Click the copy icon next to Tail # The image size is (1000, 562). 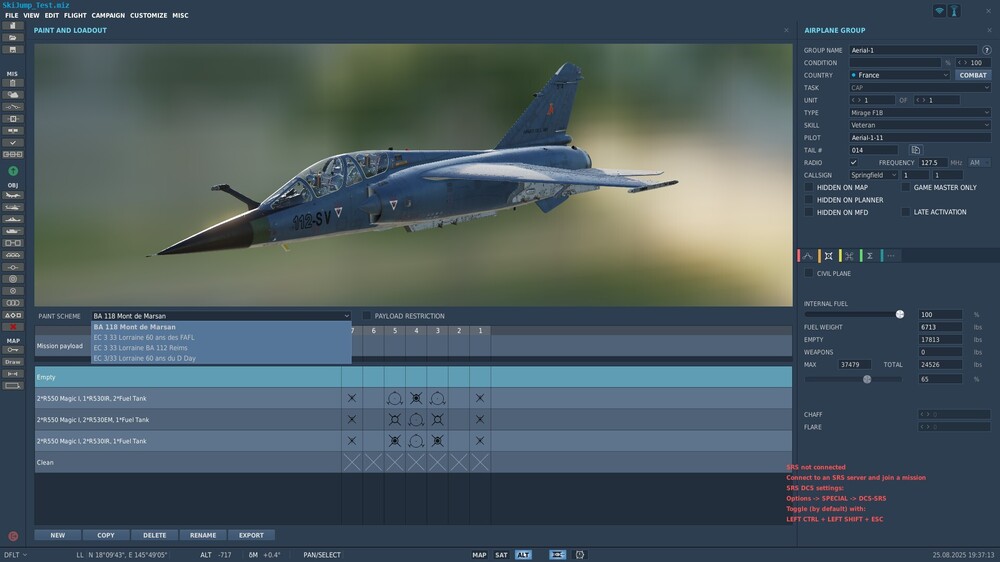915,150
